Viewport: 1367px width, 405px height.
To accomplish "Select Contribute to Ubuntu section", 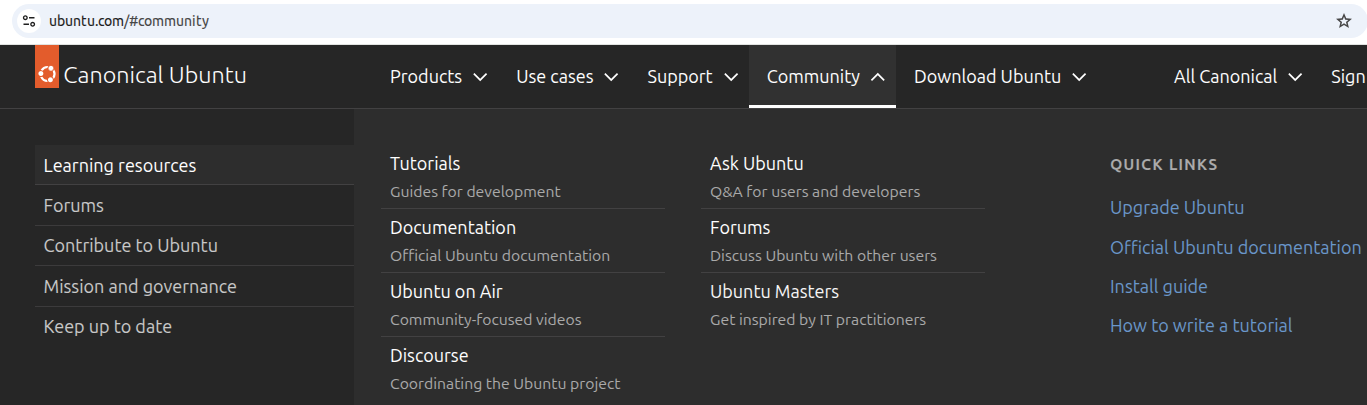I will [194, 245].
